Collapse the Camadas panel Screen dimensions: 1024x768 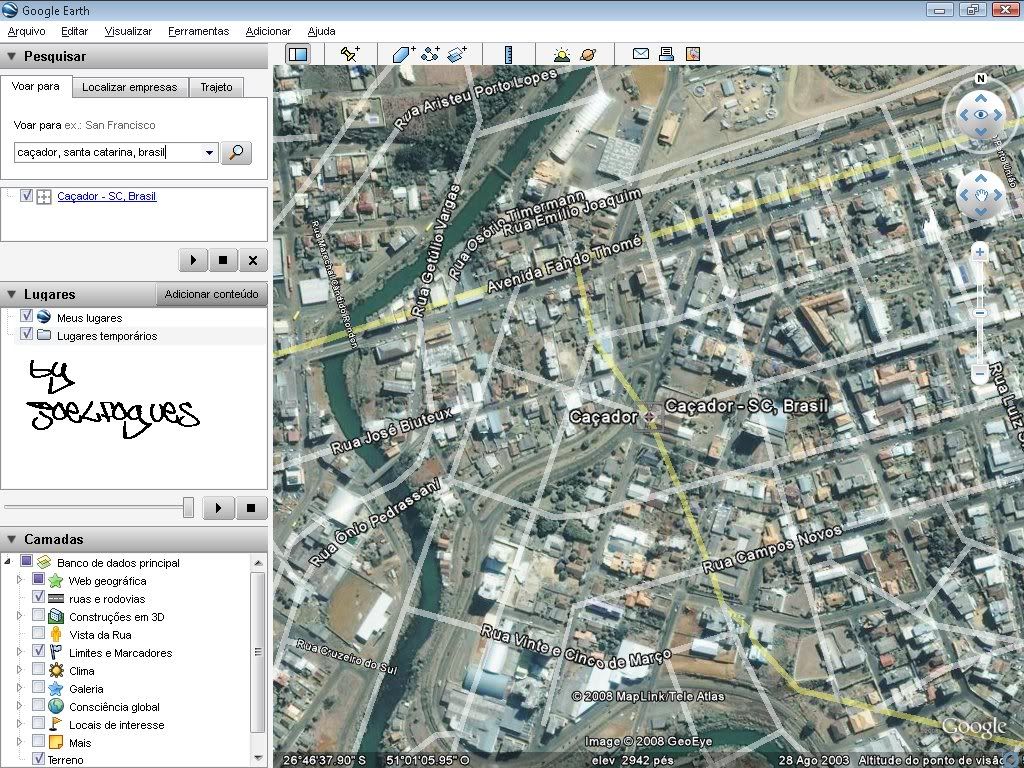point(11,539)
